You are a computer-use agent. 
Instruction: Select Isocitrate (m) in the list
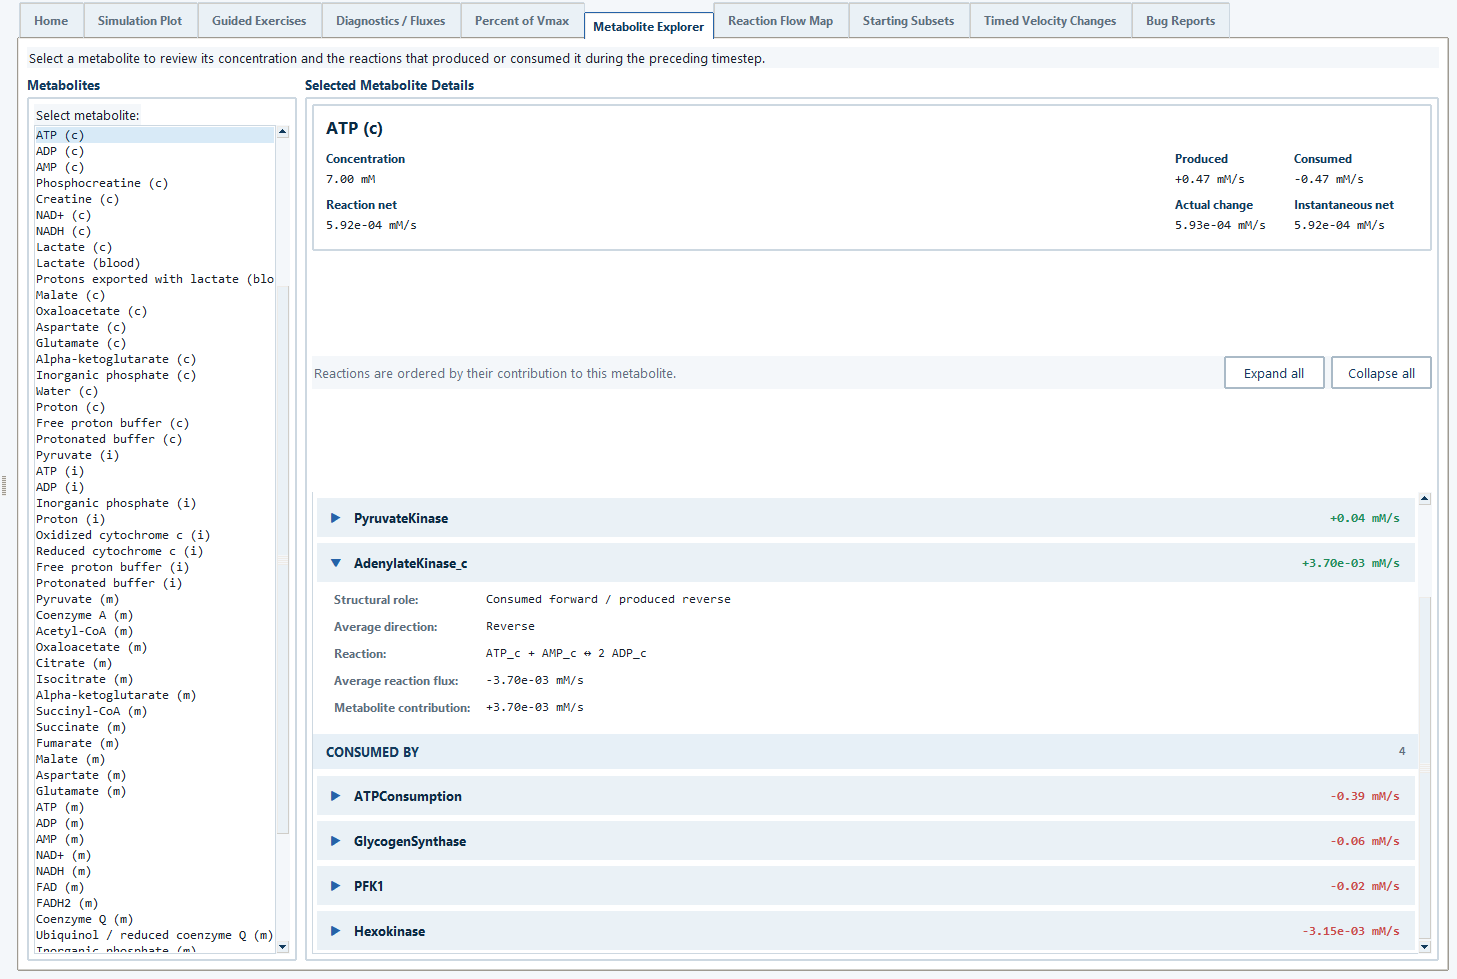[x=154, y=679]
